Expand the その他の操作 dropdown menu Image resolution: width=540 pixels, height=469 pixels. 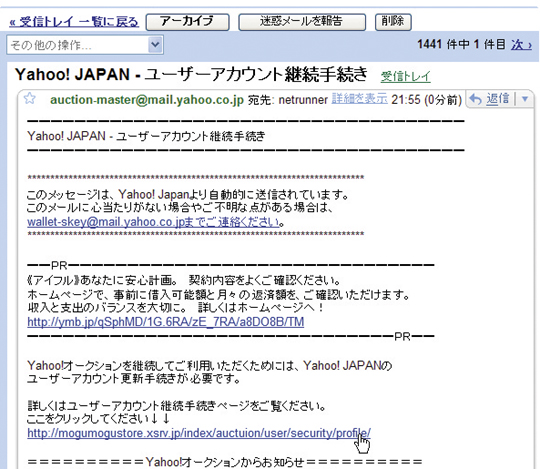pos(85,45)
